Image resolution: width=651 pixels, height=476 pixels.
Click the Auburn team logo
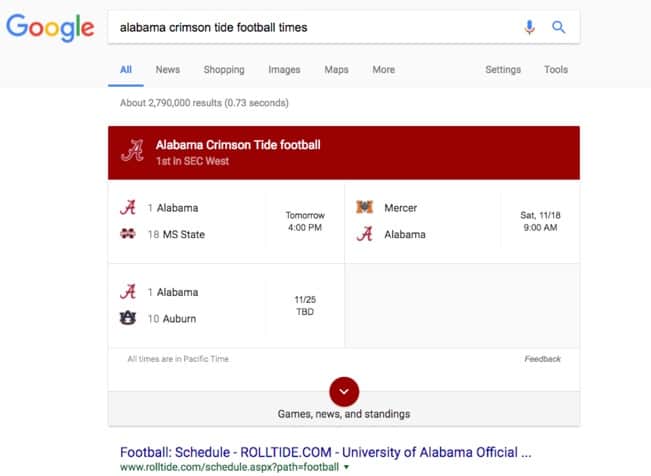click(128, 318)
